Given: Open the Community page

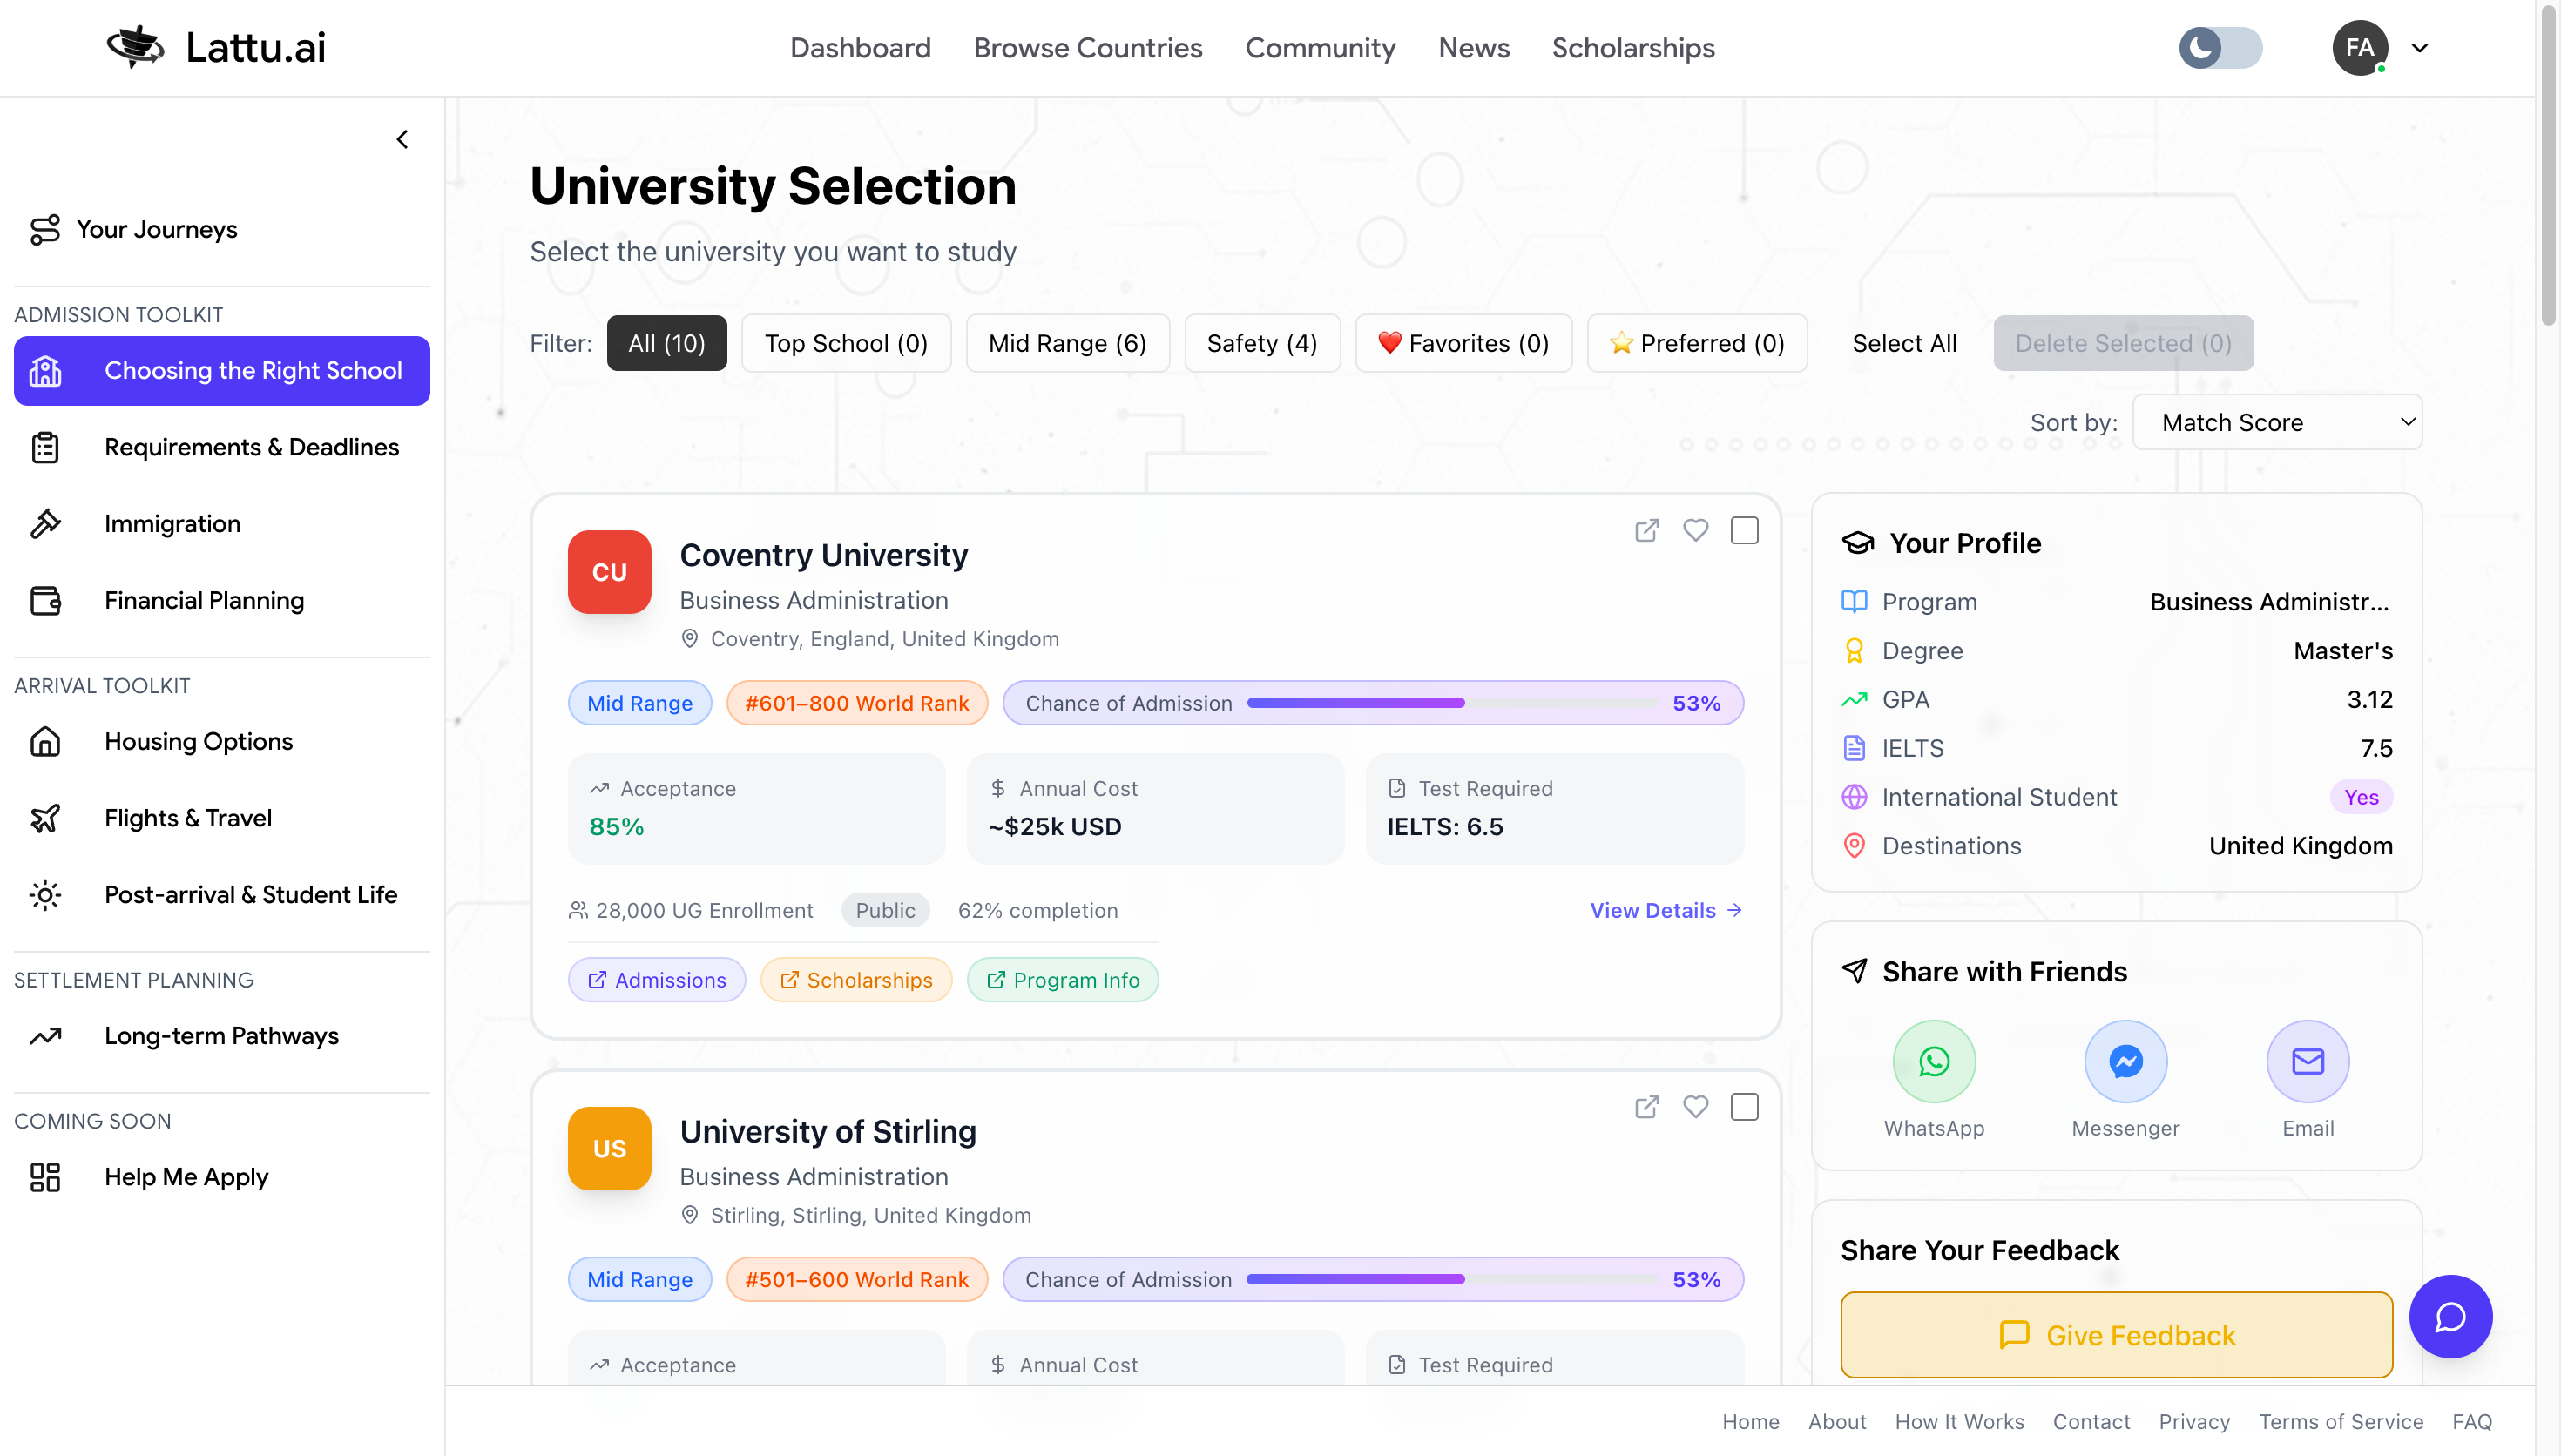Looking at the screenshot, I should [x=1319, y=47].
